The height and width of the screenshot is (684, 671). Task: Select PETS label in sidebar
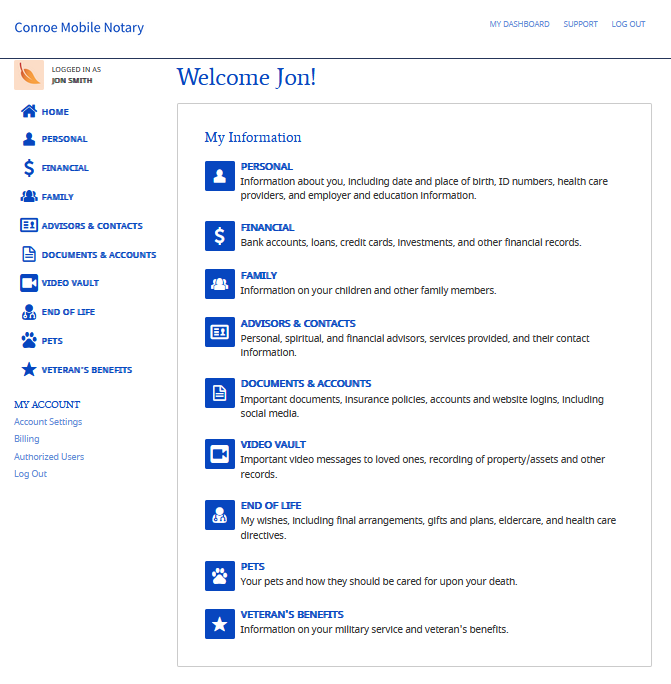pyautogui.click(x=52, y=341)
